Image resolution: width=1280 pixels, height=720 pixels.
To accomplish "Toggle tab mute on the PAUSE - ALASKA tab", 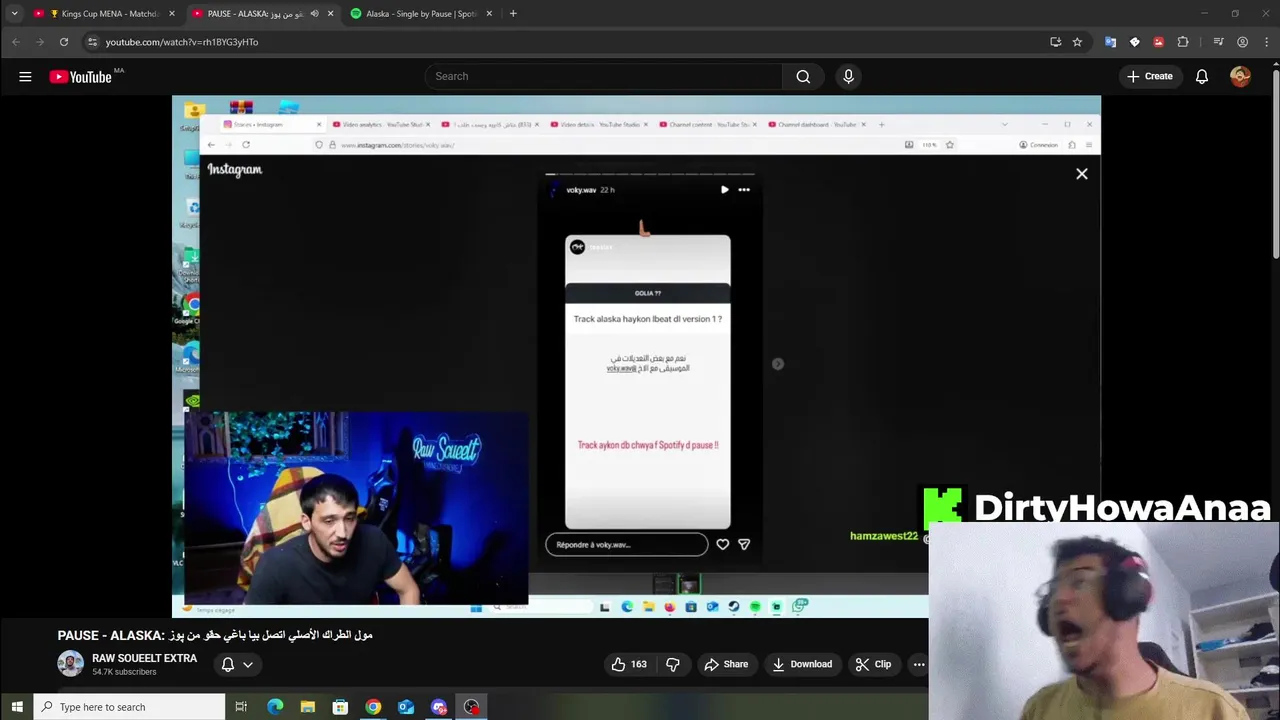I will click(314, 14).
